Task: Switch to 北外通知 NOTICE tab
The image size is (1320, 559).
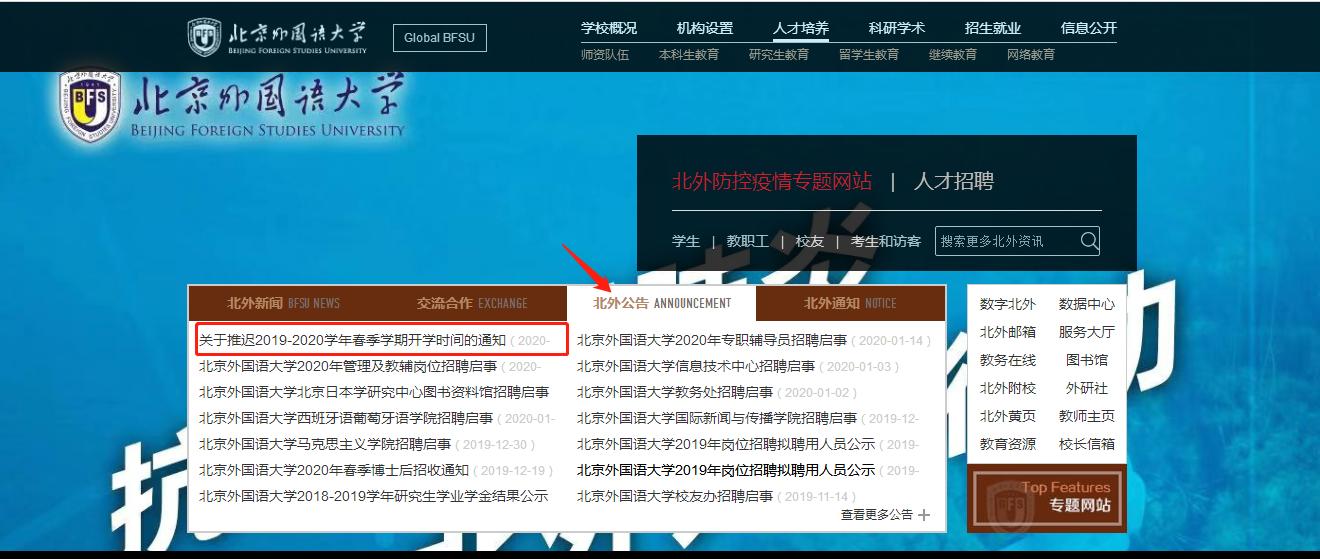Action: coord(850,303)
